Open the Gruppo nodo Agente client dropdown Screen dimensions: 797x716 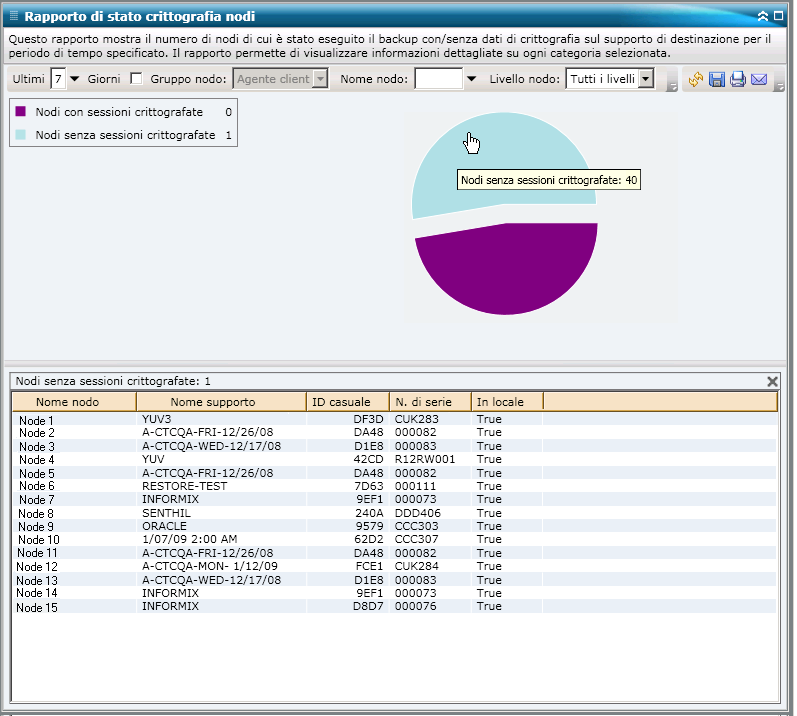point(320,79)
